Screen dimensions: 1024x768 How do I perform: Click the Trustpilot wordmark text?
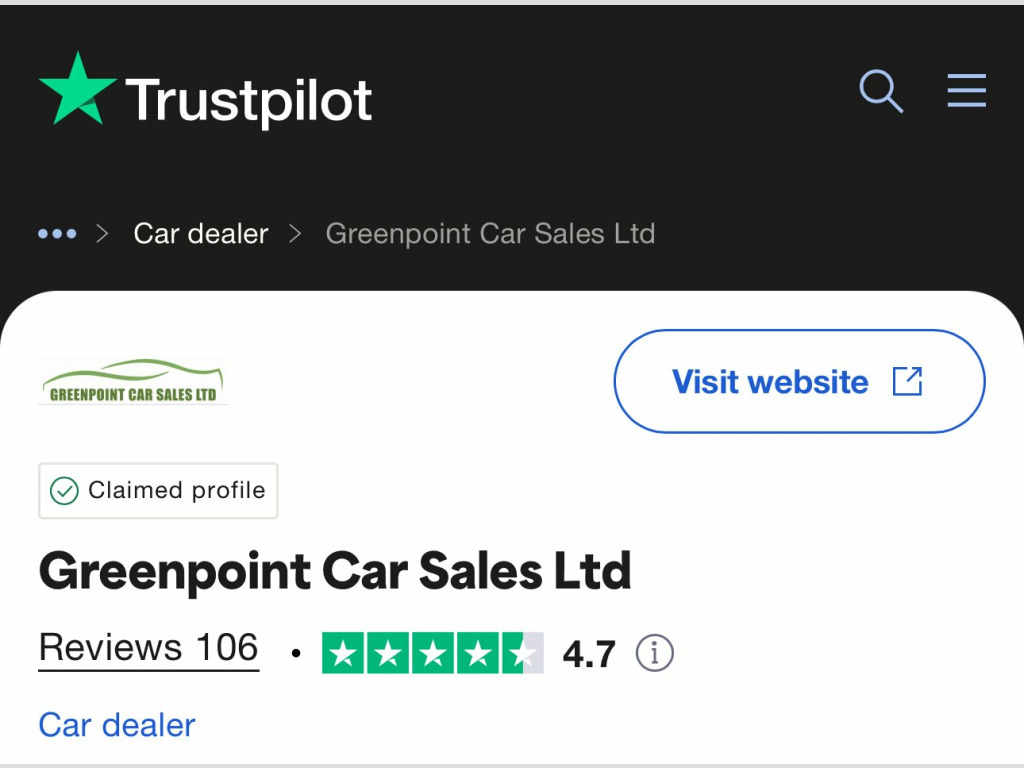(x=248, y=101)
